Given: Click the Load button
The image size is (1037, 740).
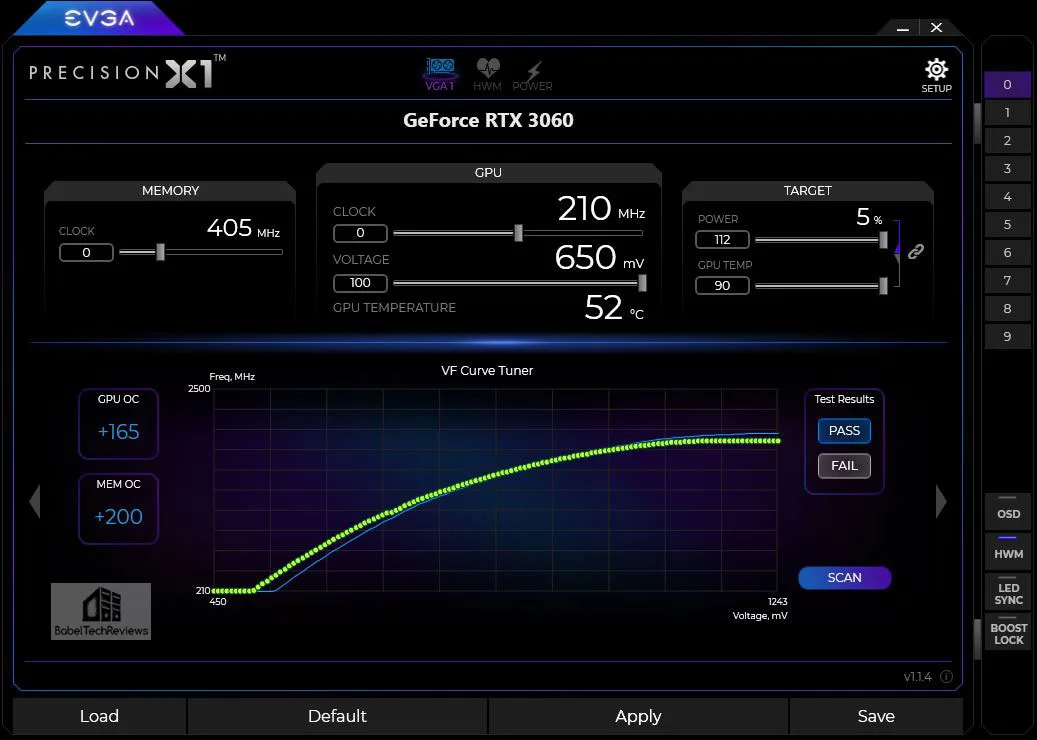Looking at the screenshot, I should (99, 716).
